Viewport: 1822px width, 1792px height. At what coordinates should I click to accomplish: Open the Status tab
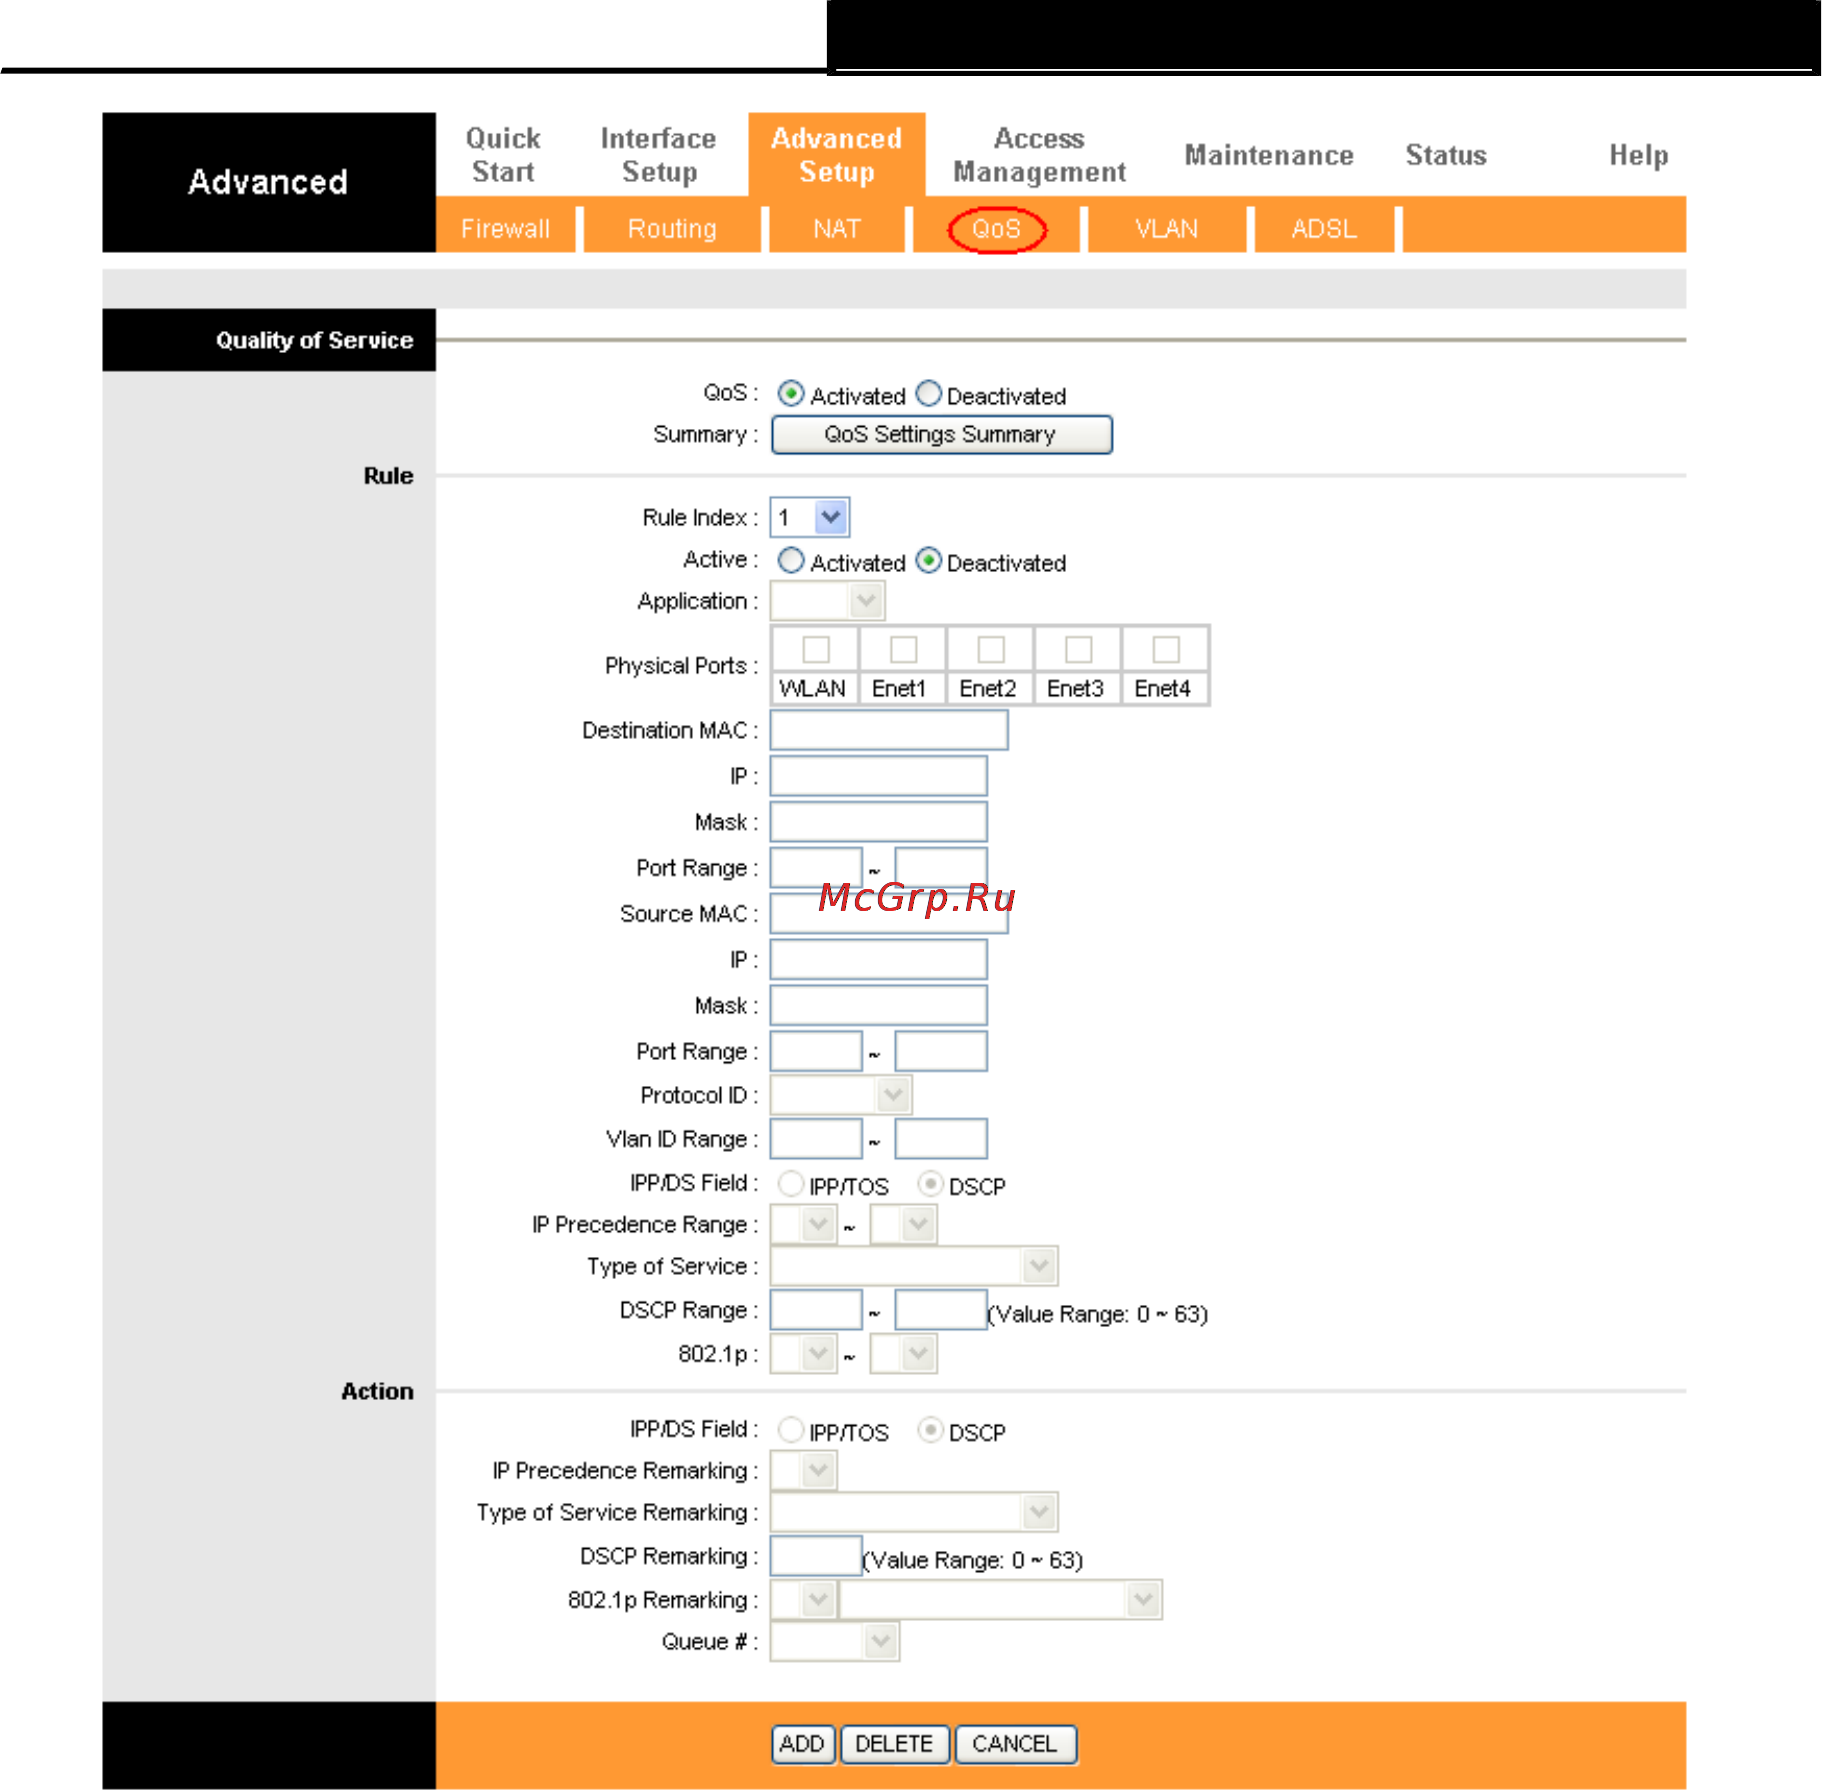pyautogui.click(x=1446, y=155)
